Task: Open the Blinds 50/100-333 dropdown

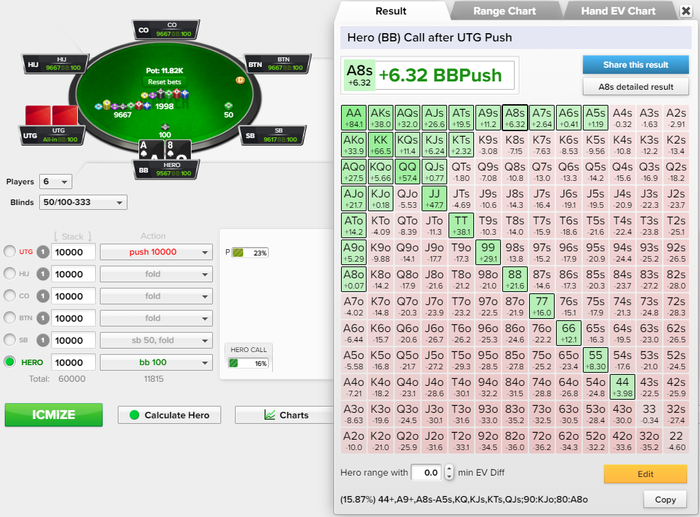Action: [x=83, y=202]
